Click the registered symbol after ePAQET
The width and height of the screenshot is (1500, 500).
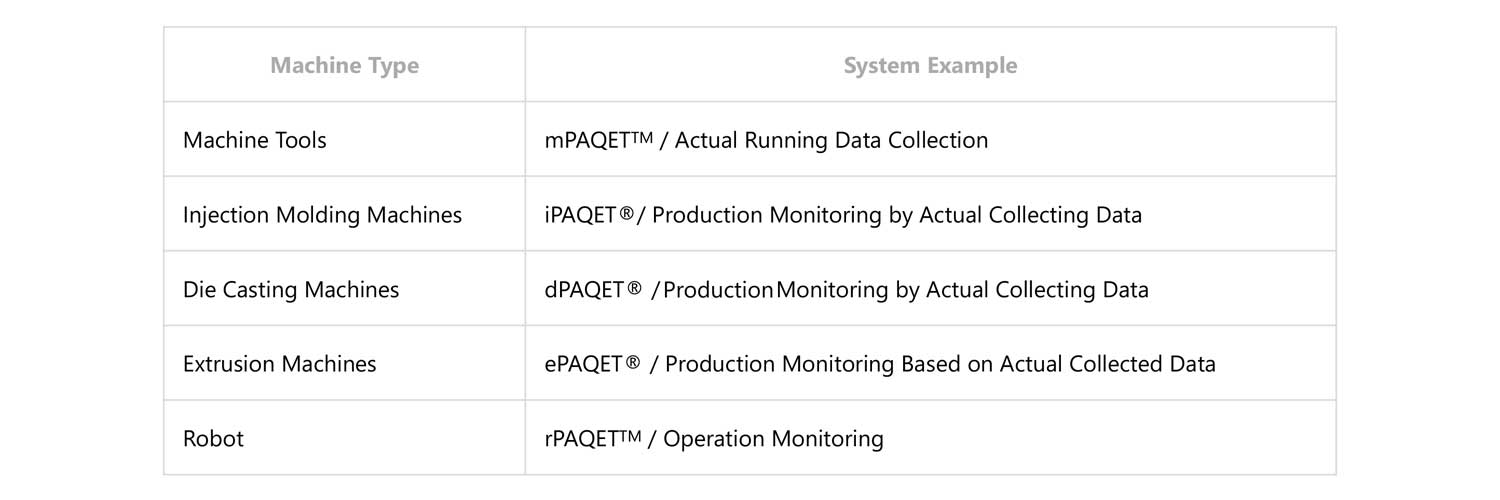point(632,363)
